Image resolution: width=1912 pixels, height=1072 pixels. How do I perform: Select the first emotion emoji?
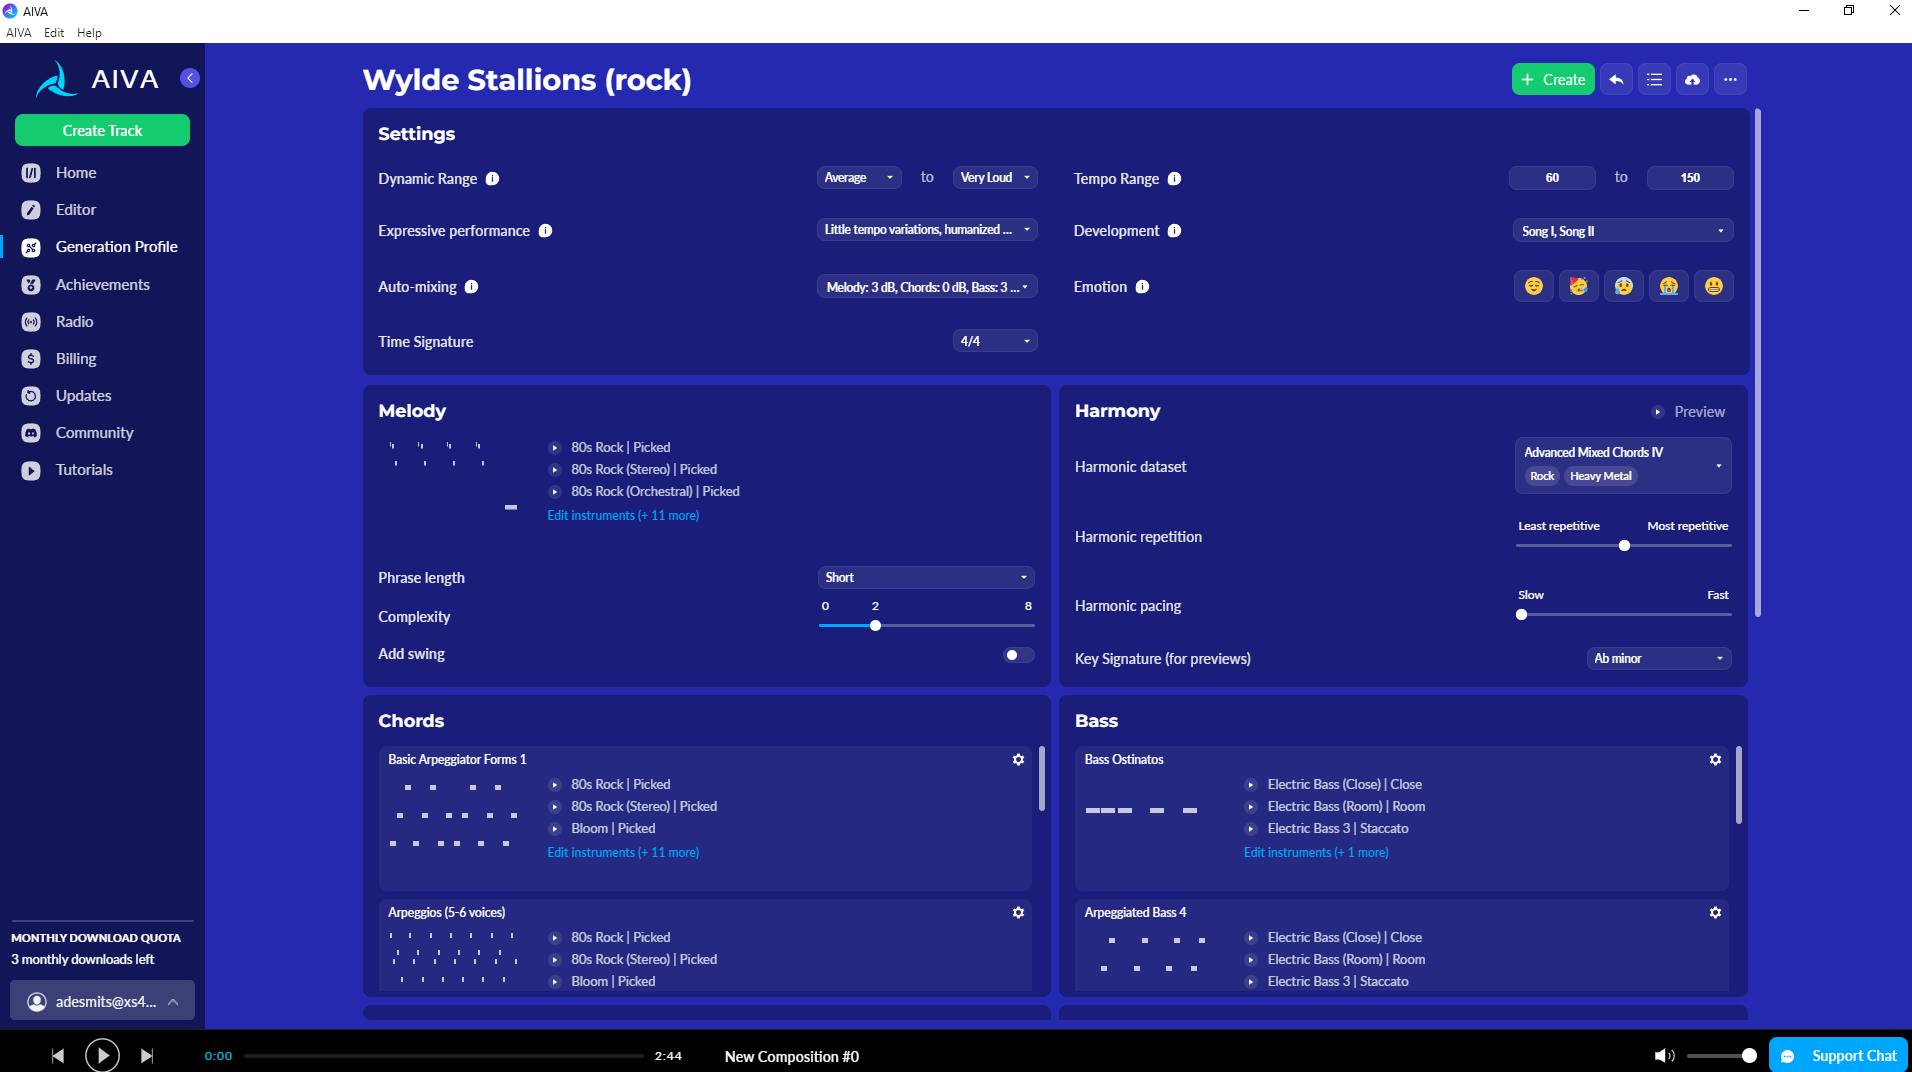tap(1533, 287)
